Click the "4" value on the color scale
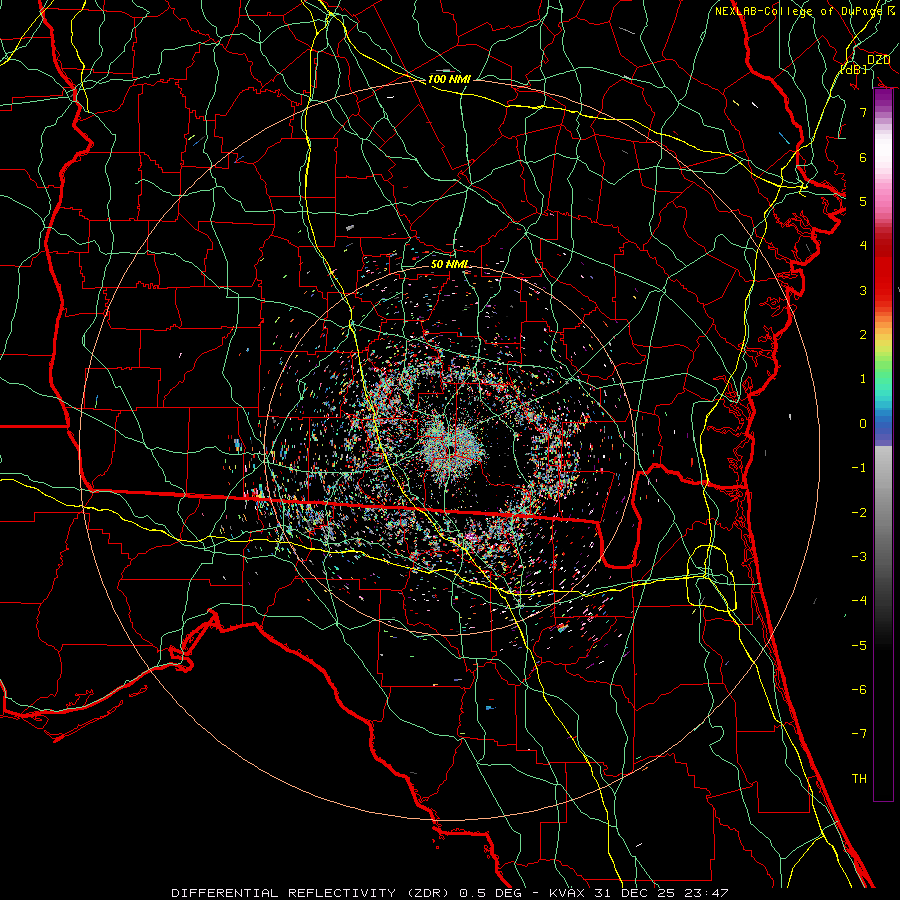 863,246
